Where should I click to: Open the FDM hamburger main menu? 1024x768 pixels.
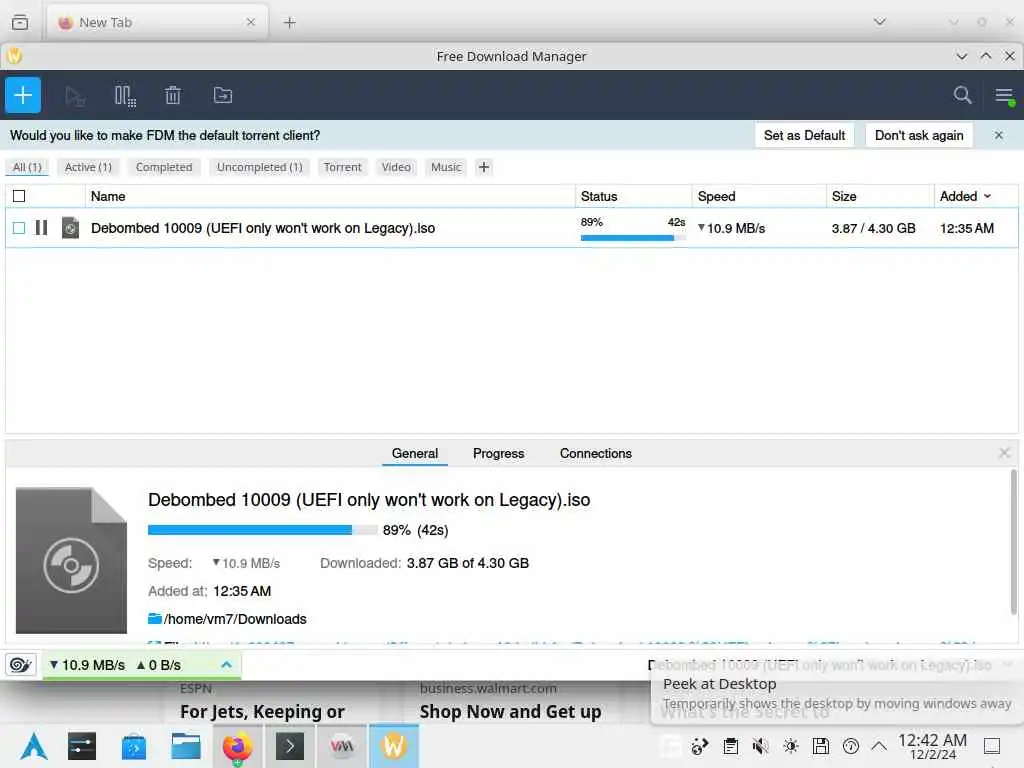click(1004, 96)
